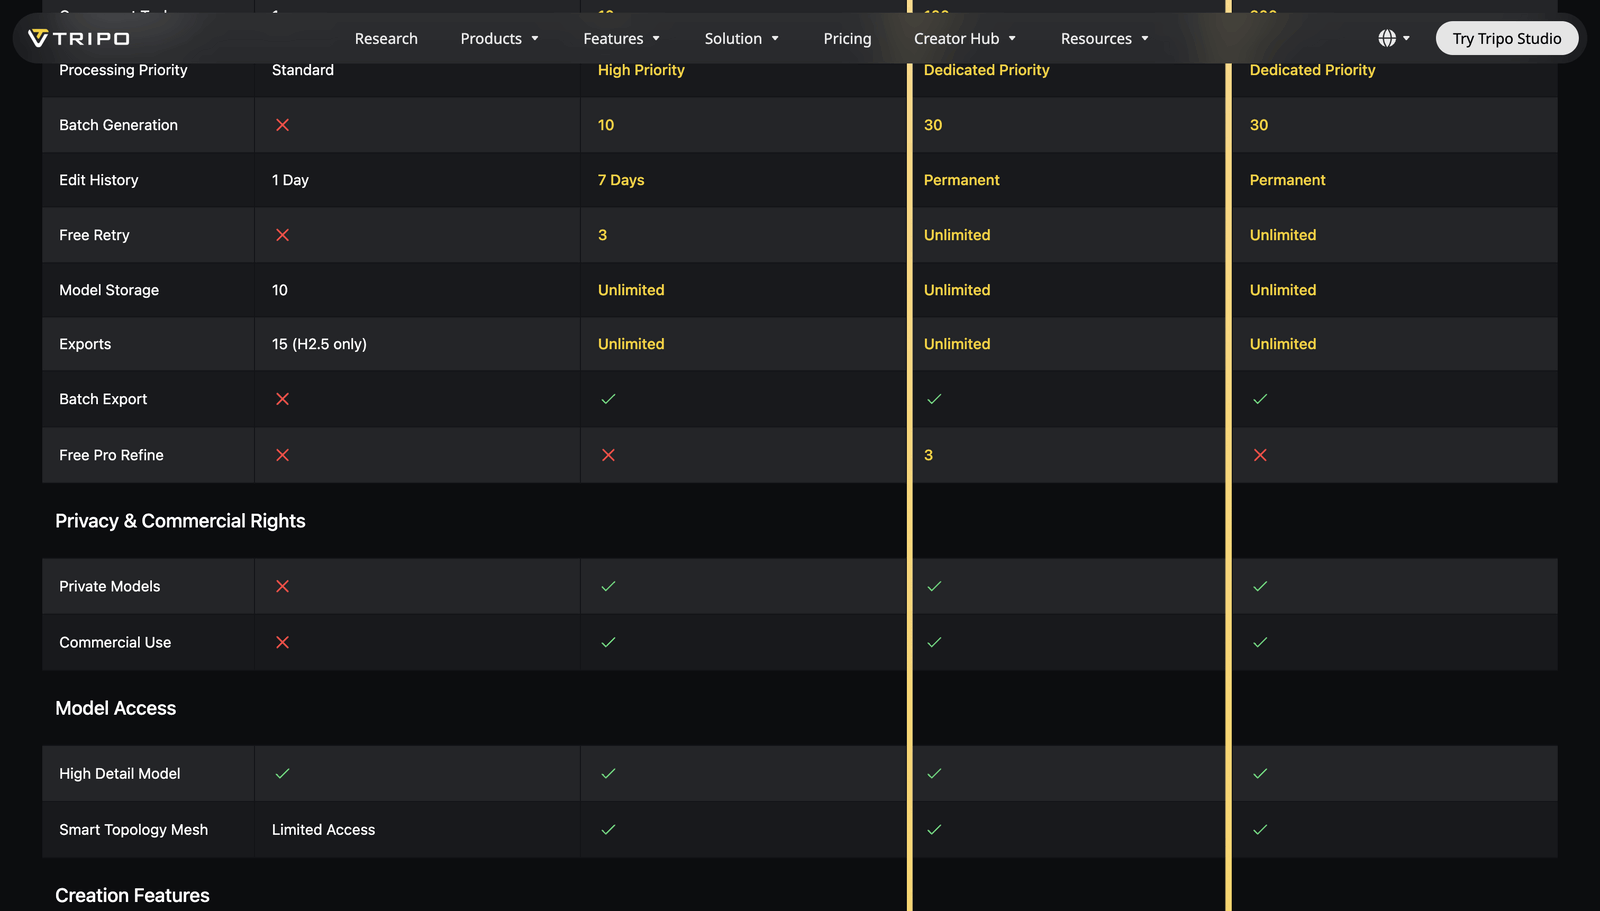
Task: Click the Batch Export row label
Action: click(103, 399)
